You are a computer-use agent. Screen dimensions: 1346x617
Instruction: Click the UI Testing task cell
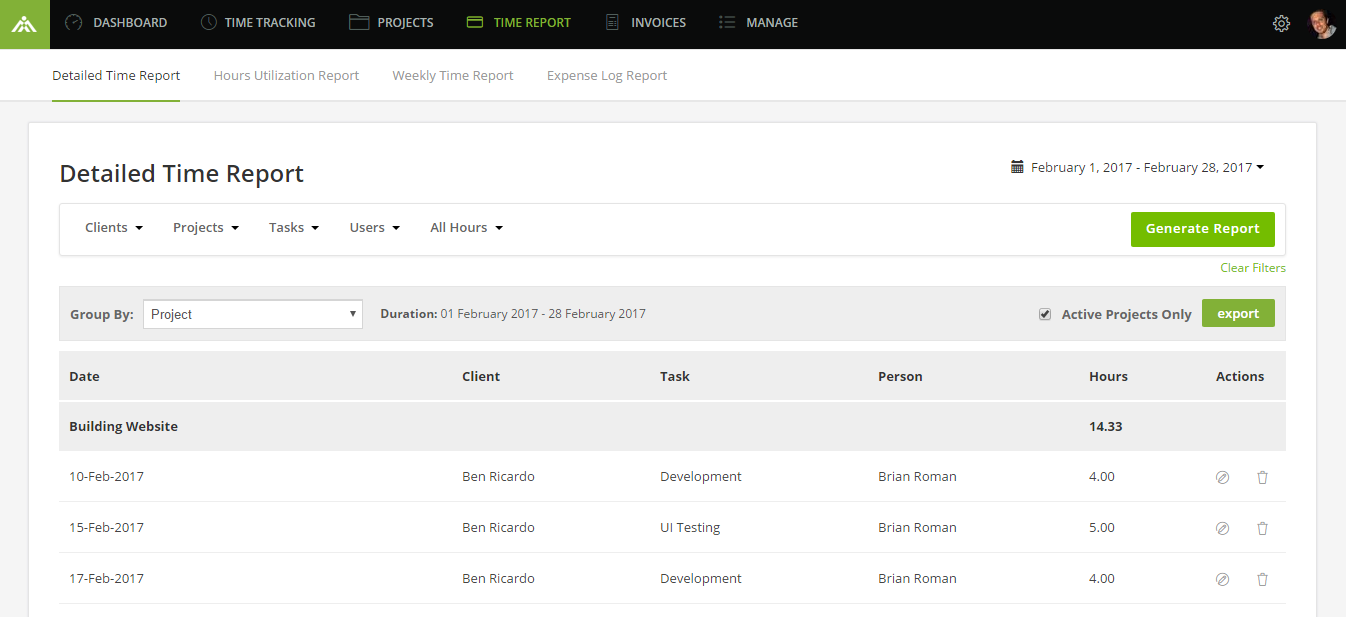[x=690, y=527]
